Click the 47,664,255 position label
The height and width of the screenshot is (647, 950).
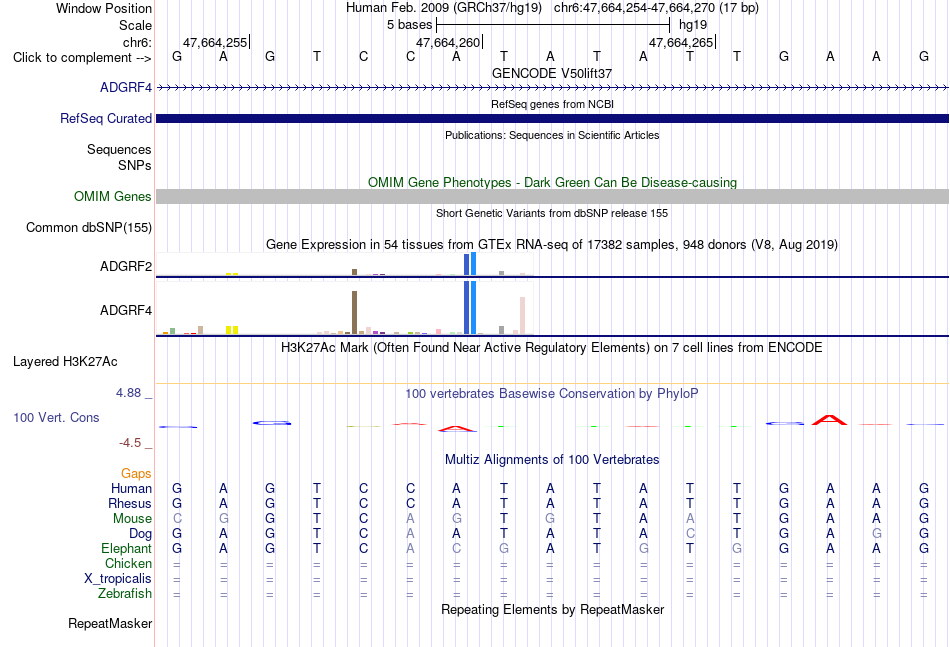tap(215, 42)
